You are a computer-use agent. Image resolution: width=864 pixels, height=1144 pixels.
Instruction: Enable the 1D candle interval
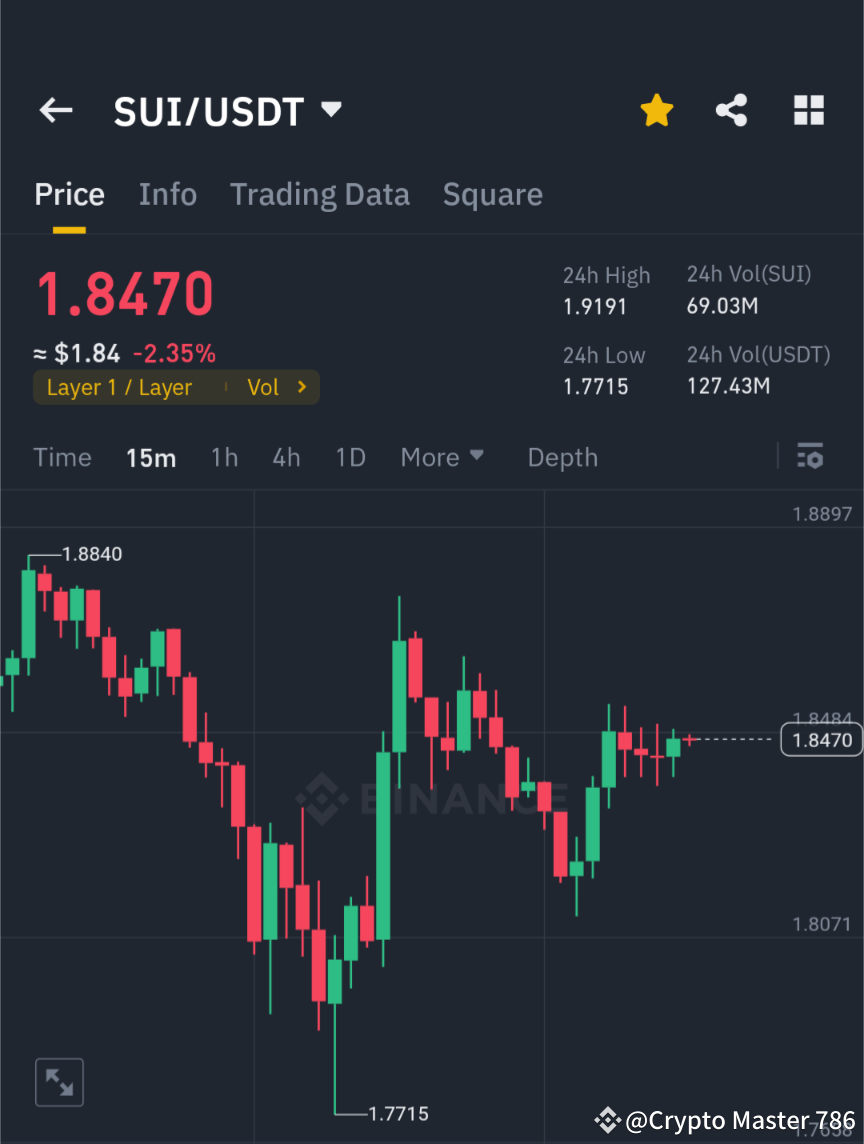350,457
